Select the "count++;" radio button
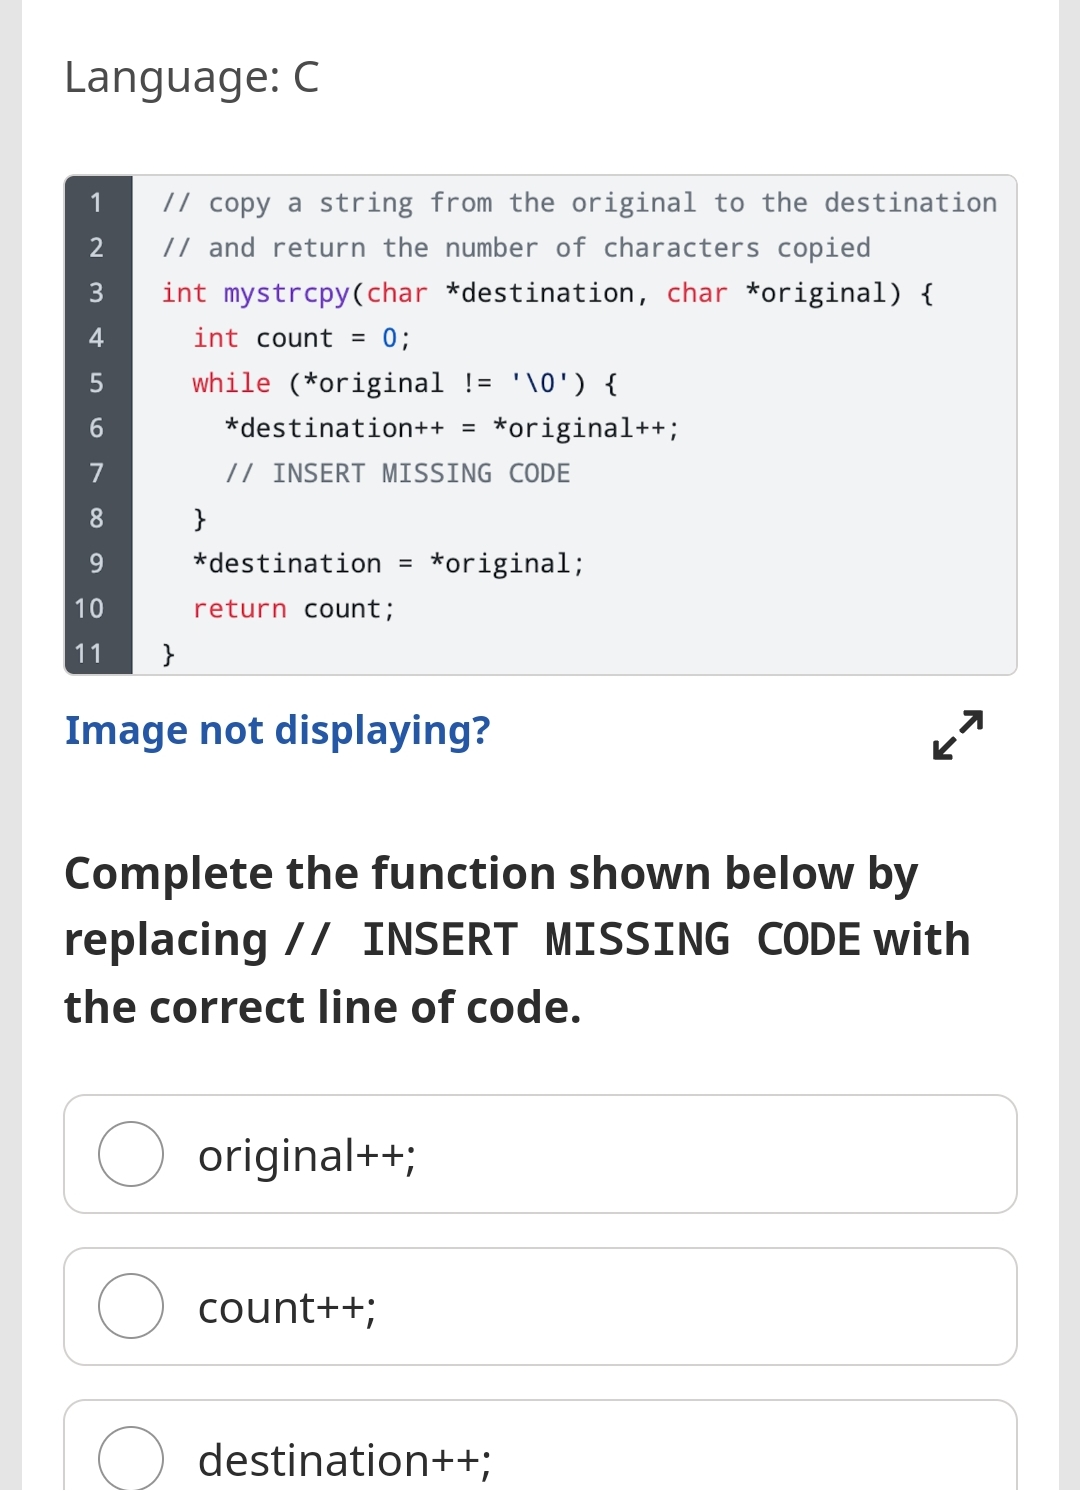This screenshot has height=1491, width=1080. pyautogui.click(x=130, y=1307)
